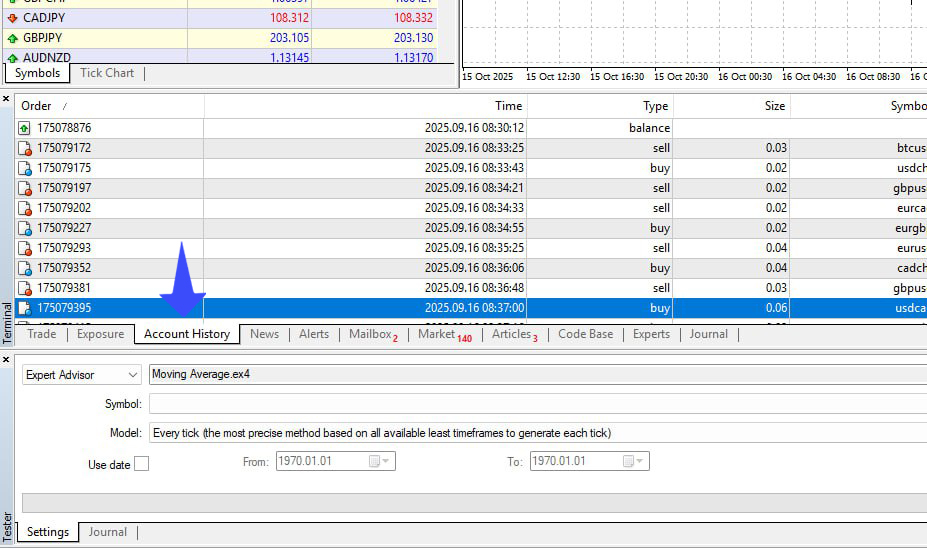Switch to the Tester Journal tab

pos(107,532)
